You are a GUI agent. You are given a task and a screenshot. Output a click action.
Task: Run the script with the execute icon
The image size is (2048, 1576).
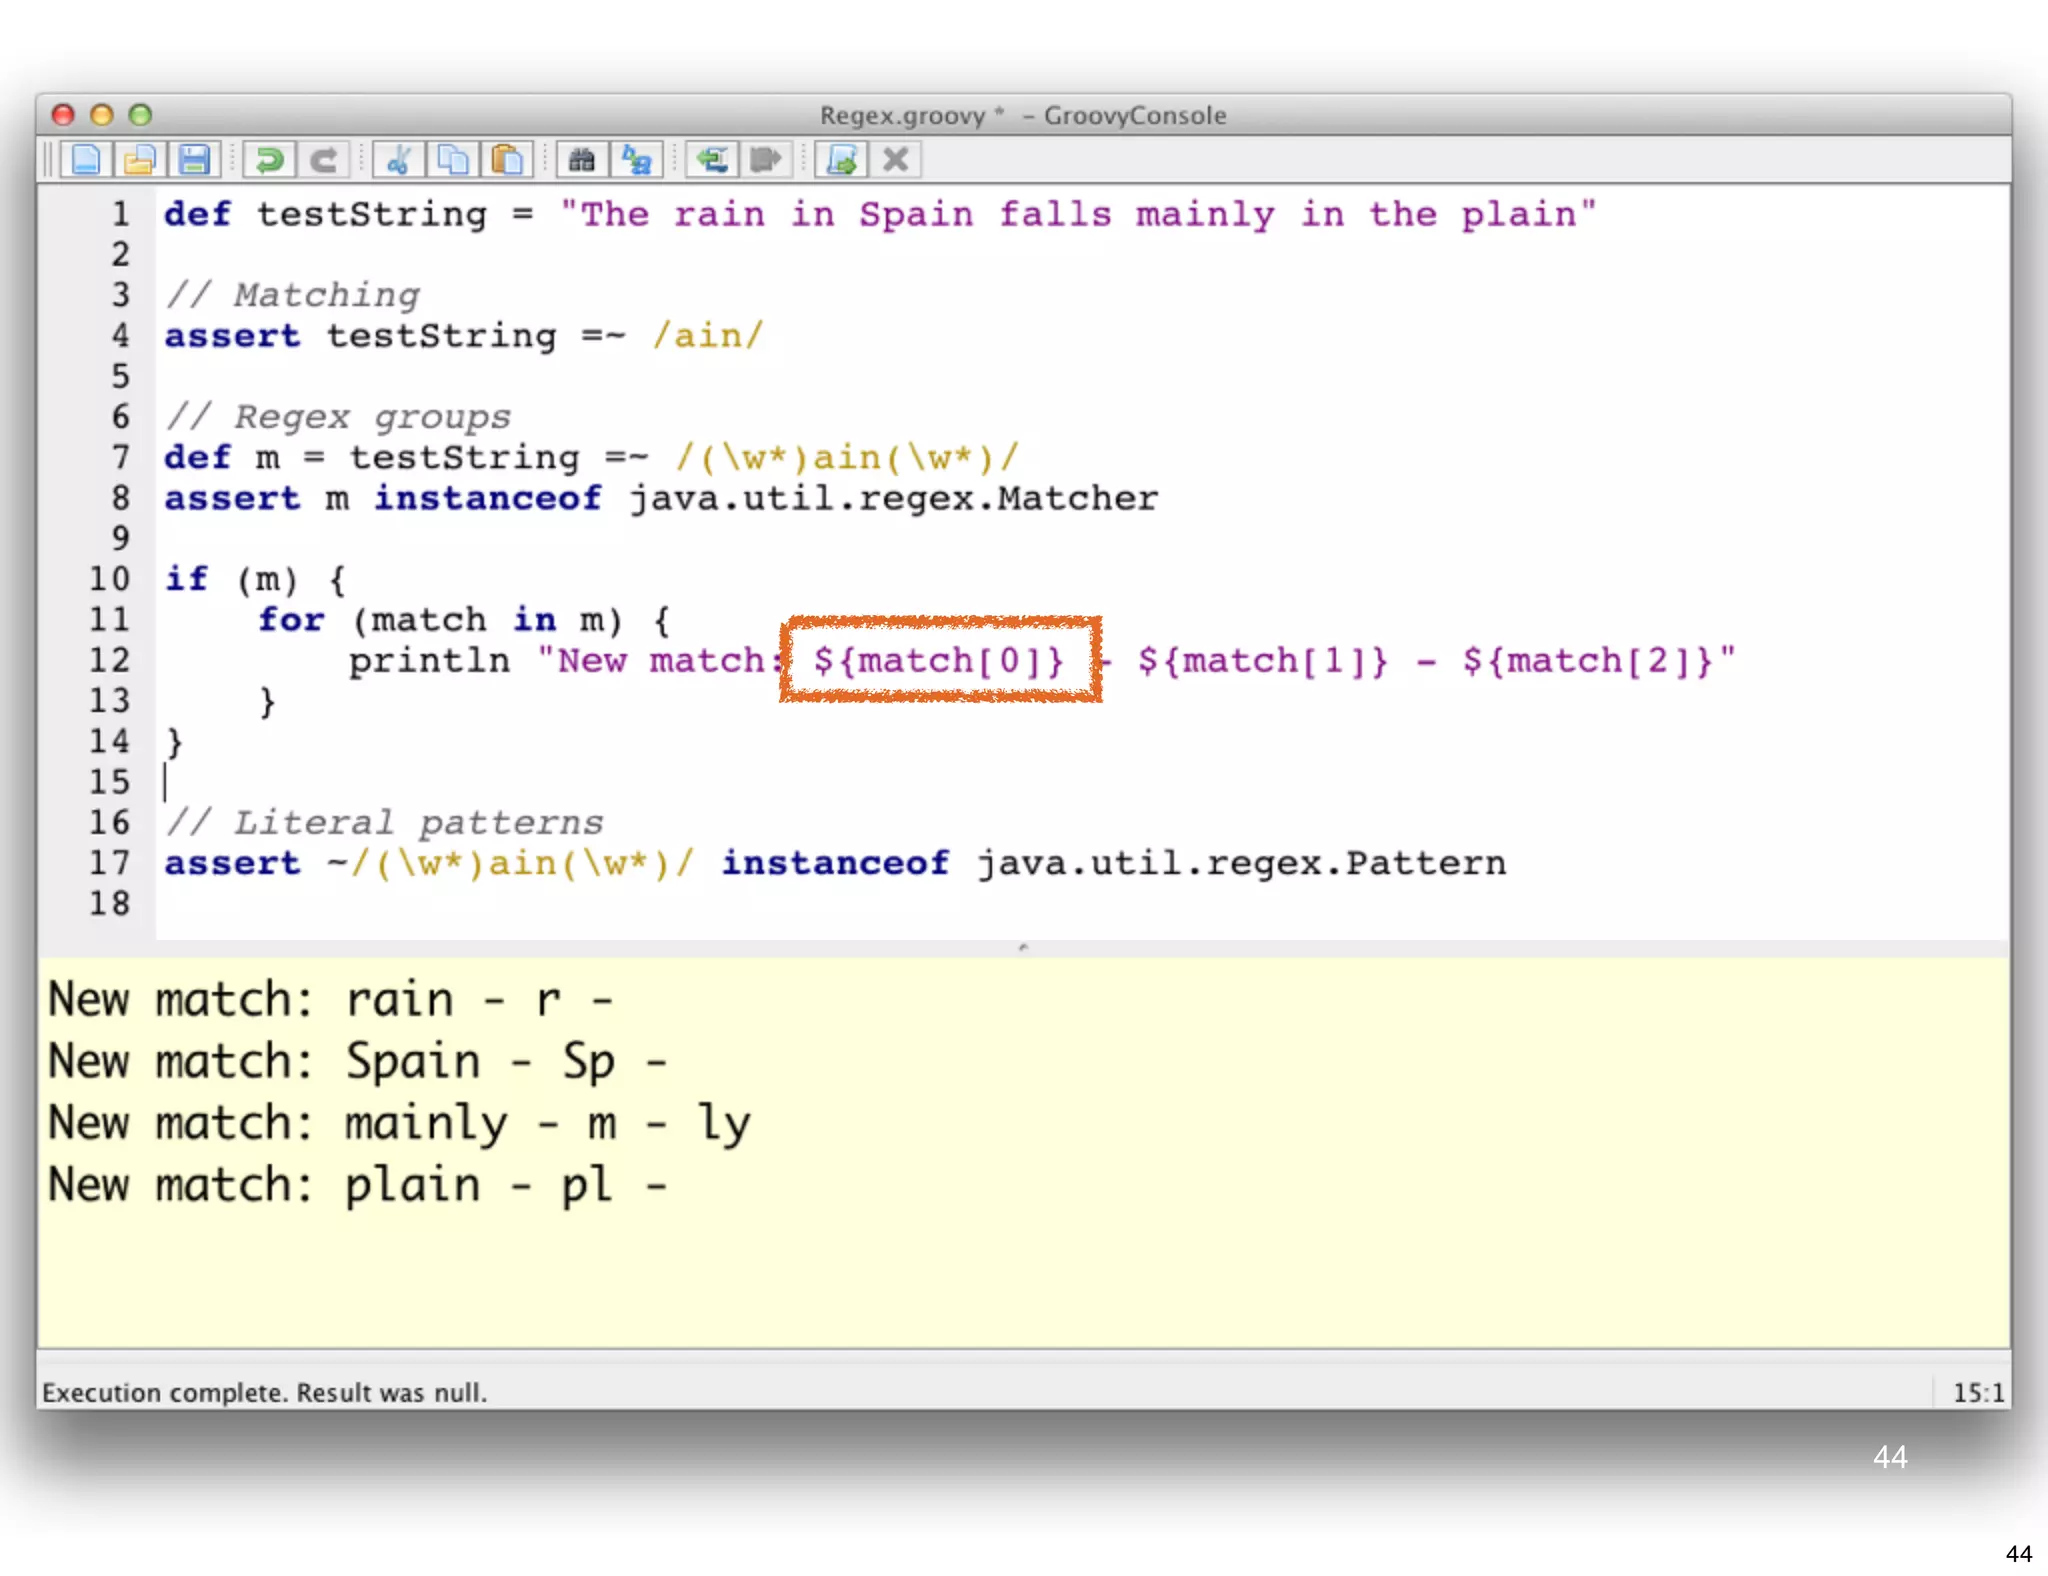point(842,160)
